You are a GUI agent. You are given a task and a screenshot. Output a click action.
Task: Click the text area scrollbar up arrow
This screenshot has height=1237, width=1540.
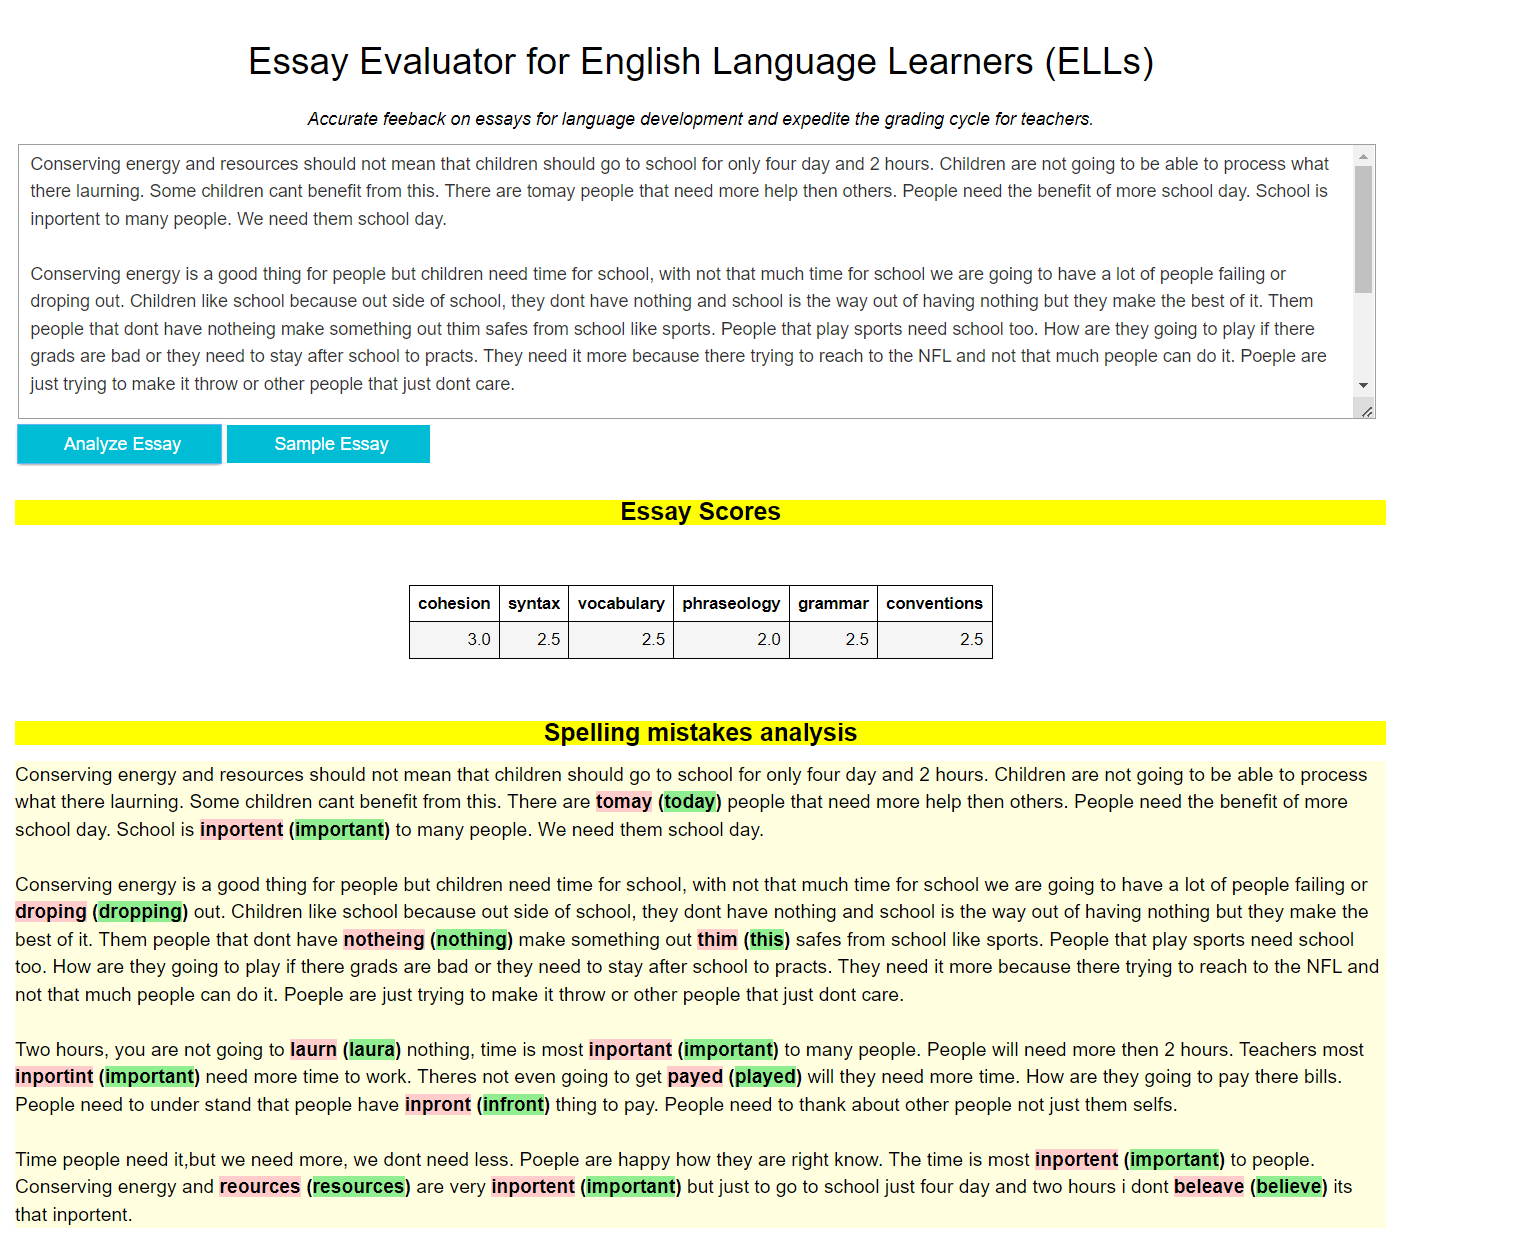1363,157
